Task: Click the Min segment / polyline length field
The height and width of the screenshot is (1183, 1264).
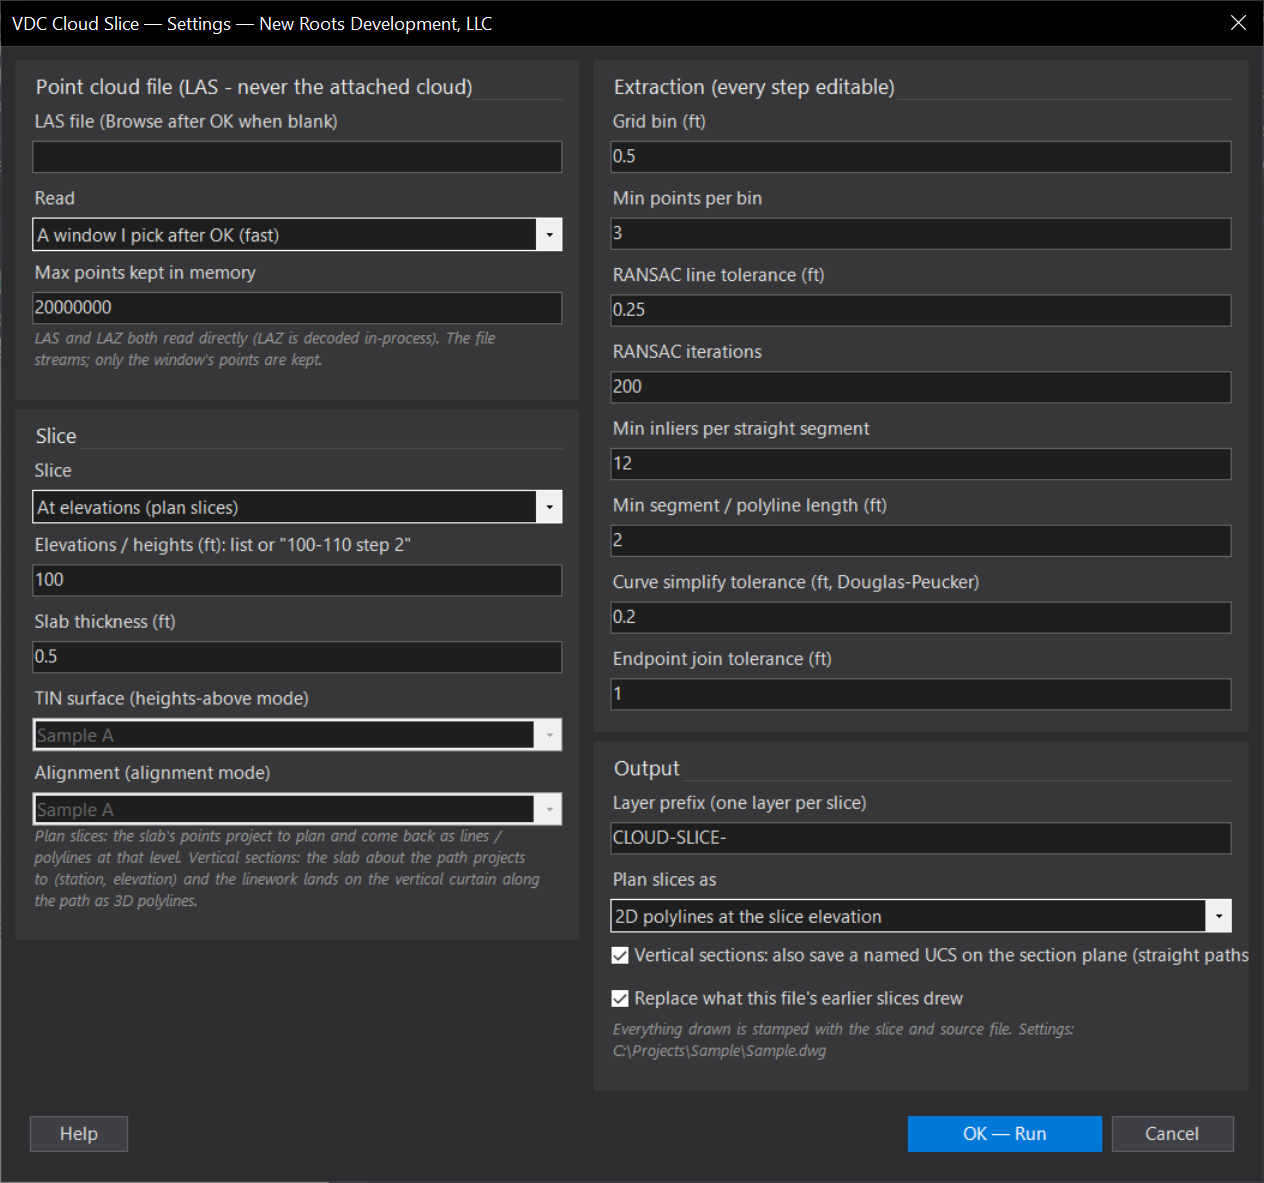Action: (x=921, y=541)
